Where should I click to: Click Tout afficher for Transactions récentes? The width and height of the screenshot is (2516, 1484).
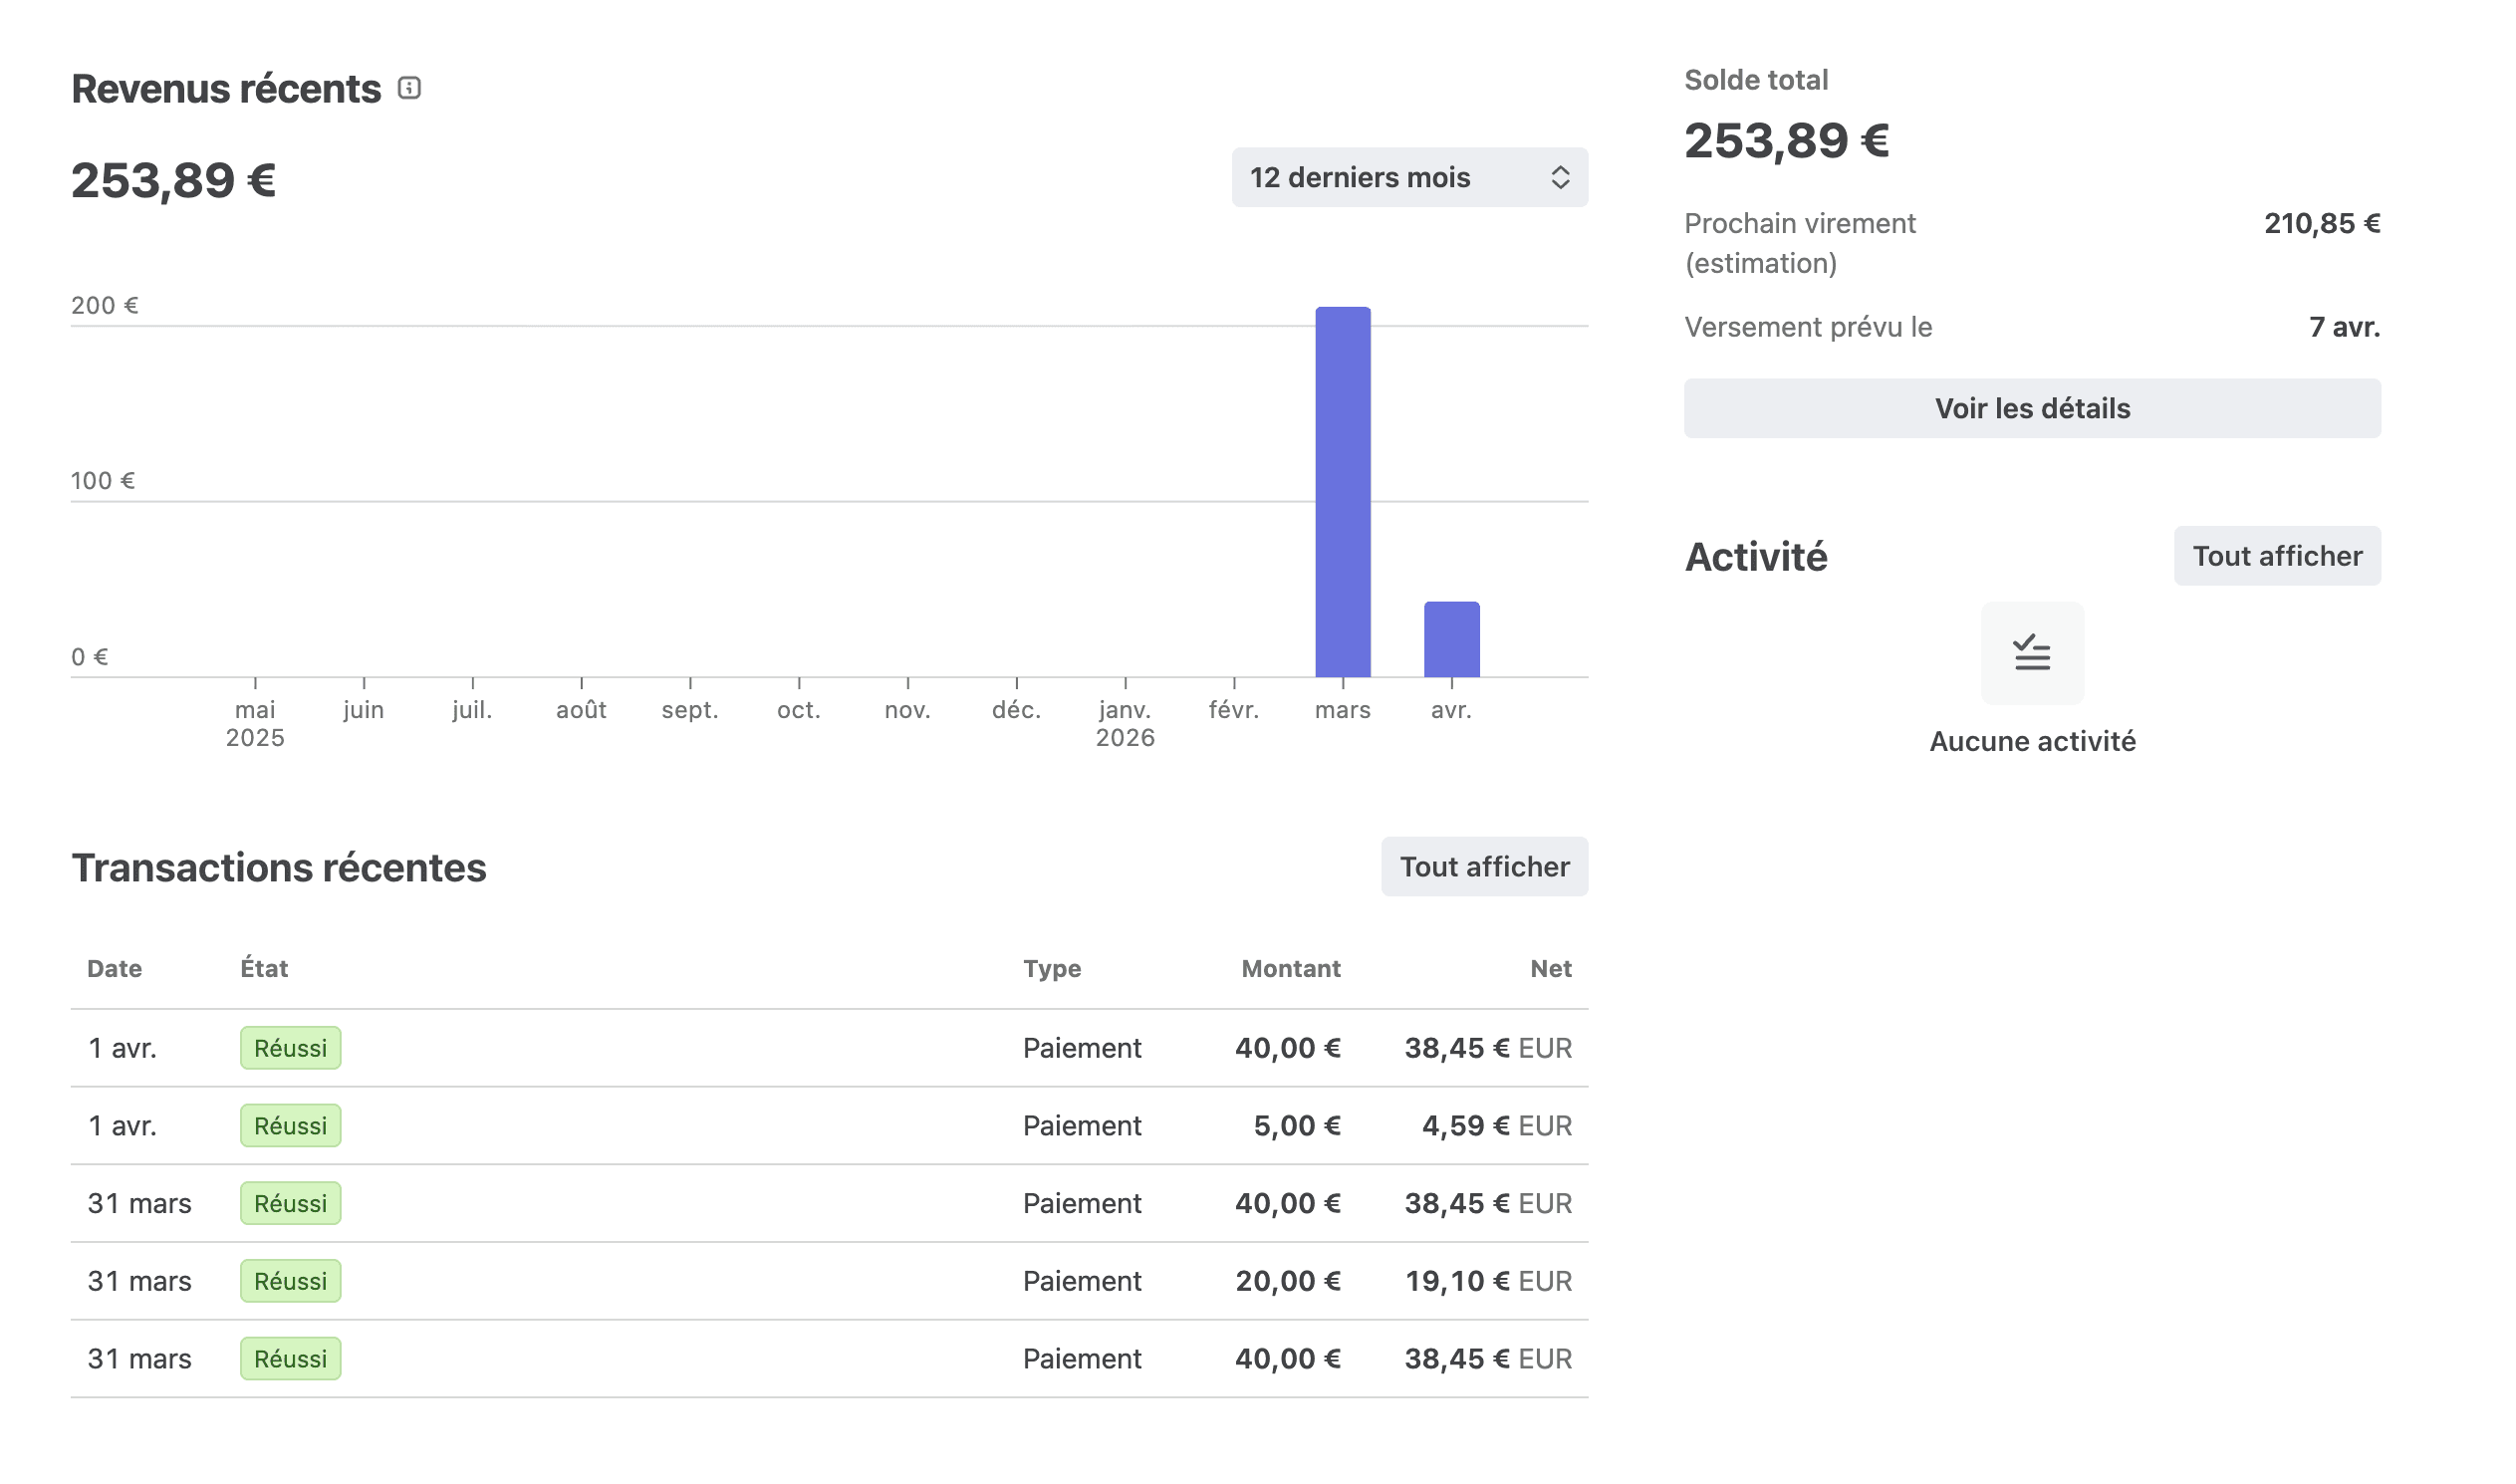(x=1483, y=866)
